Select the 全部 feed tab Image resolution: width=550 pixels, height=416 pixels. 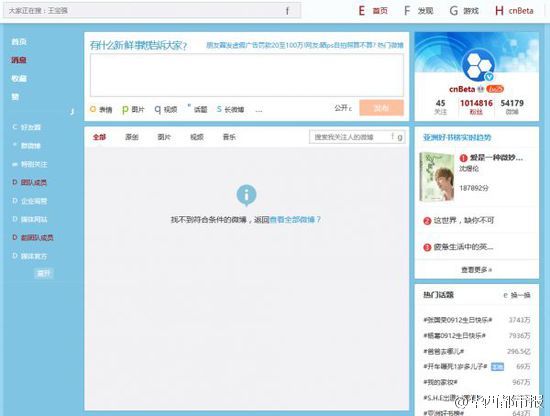99,137
